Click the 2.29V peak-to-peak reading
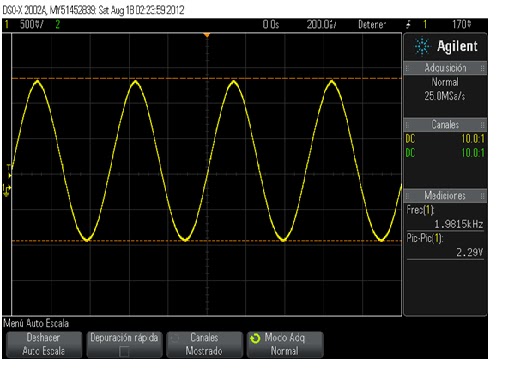 tap(470, 252)
